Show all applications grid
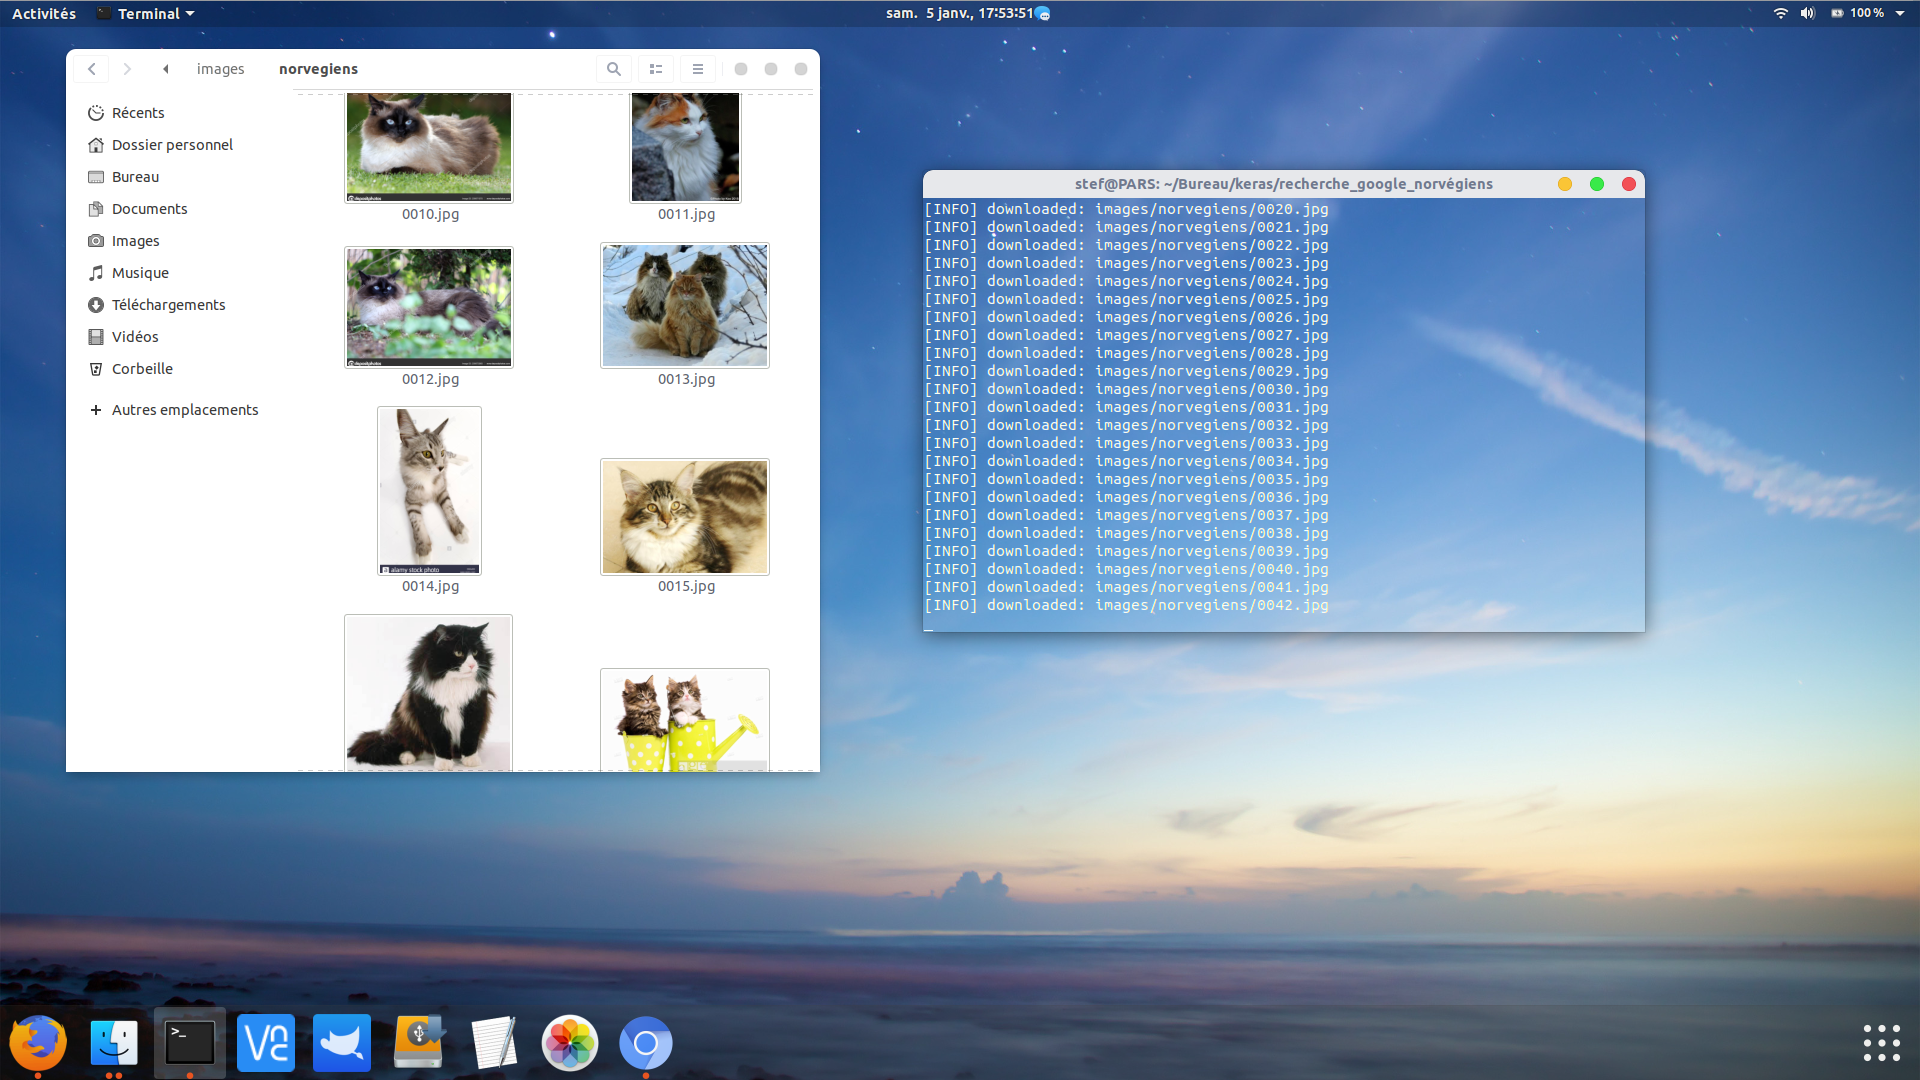 (x=1881, y=1043)
